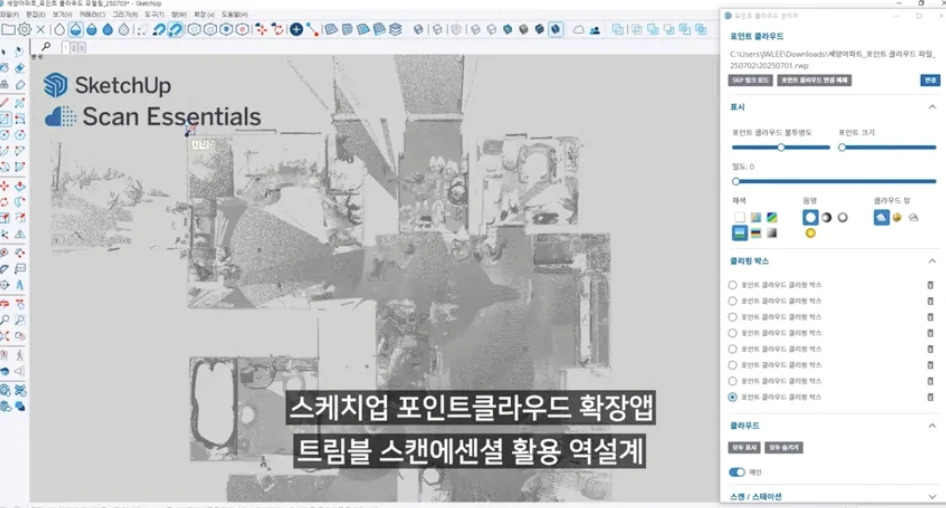Choose the Zoom magnifier tool in left toolbar
946x508 pixels.
(5, 320)
